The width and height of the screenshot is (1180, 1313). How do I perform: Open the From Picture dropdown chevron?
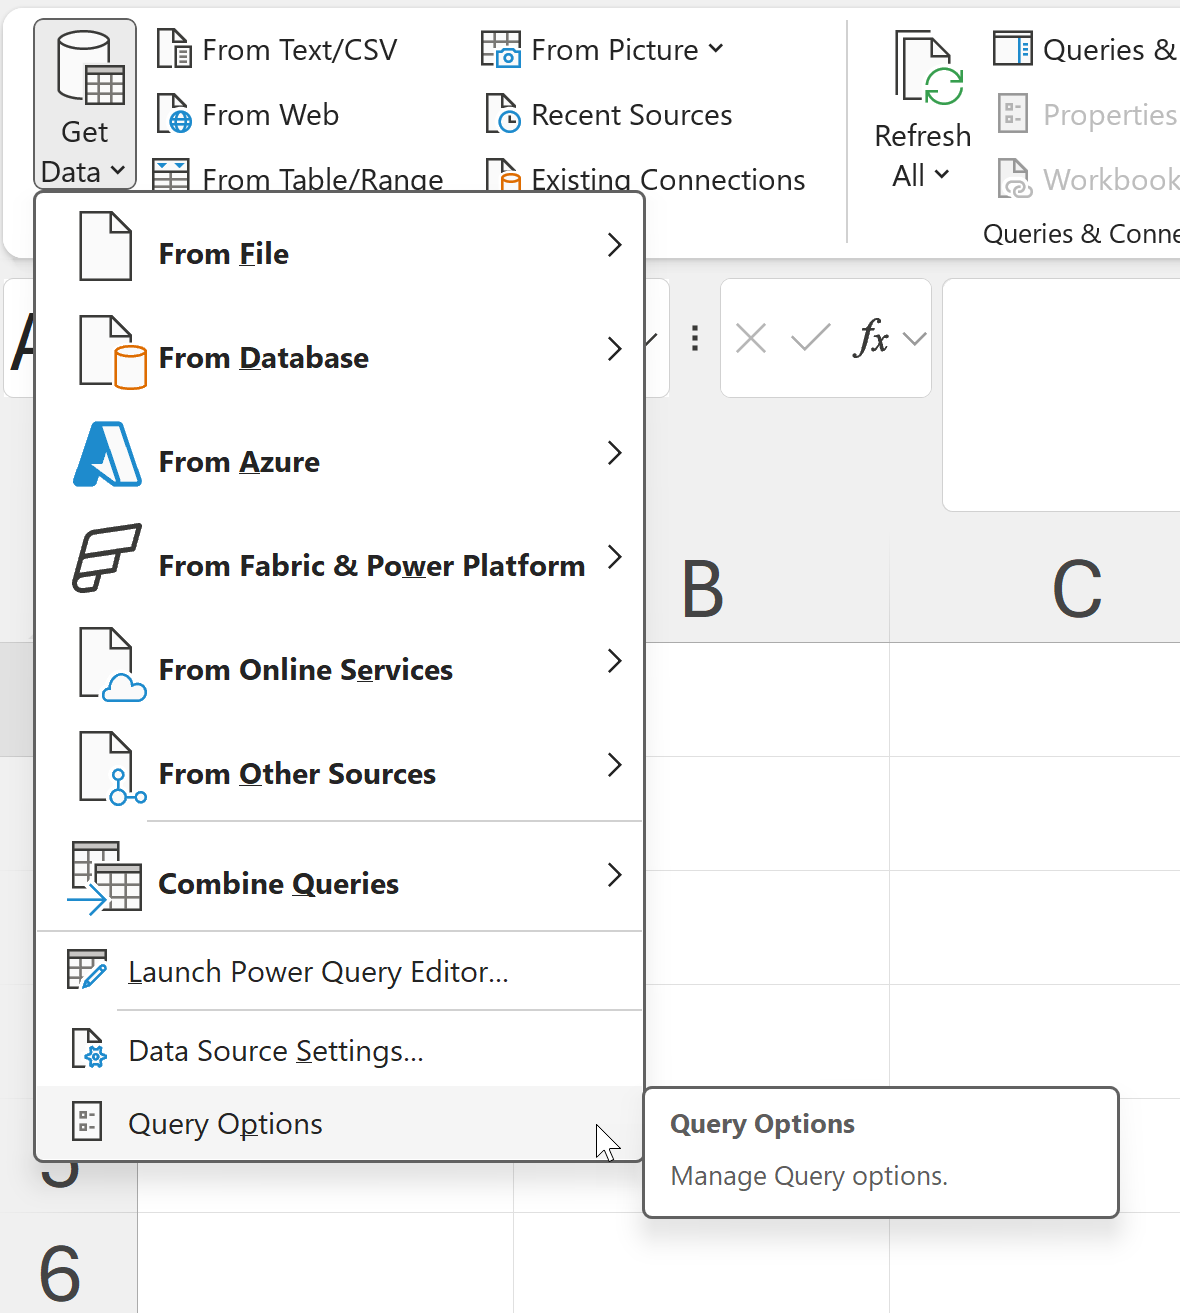tap(716, 48)
